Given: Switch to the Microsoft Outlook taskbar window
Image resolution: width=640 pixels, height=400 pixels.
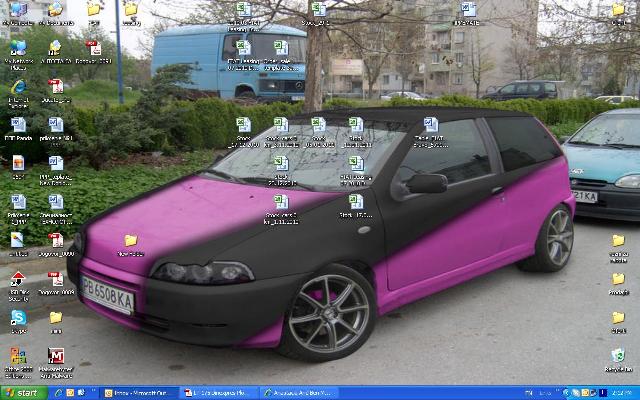Looking at the screenshot, I should click(140, 393).
